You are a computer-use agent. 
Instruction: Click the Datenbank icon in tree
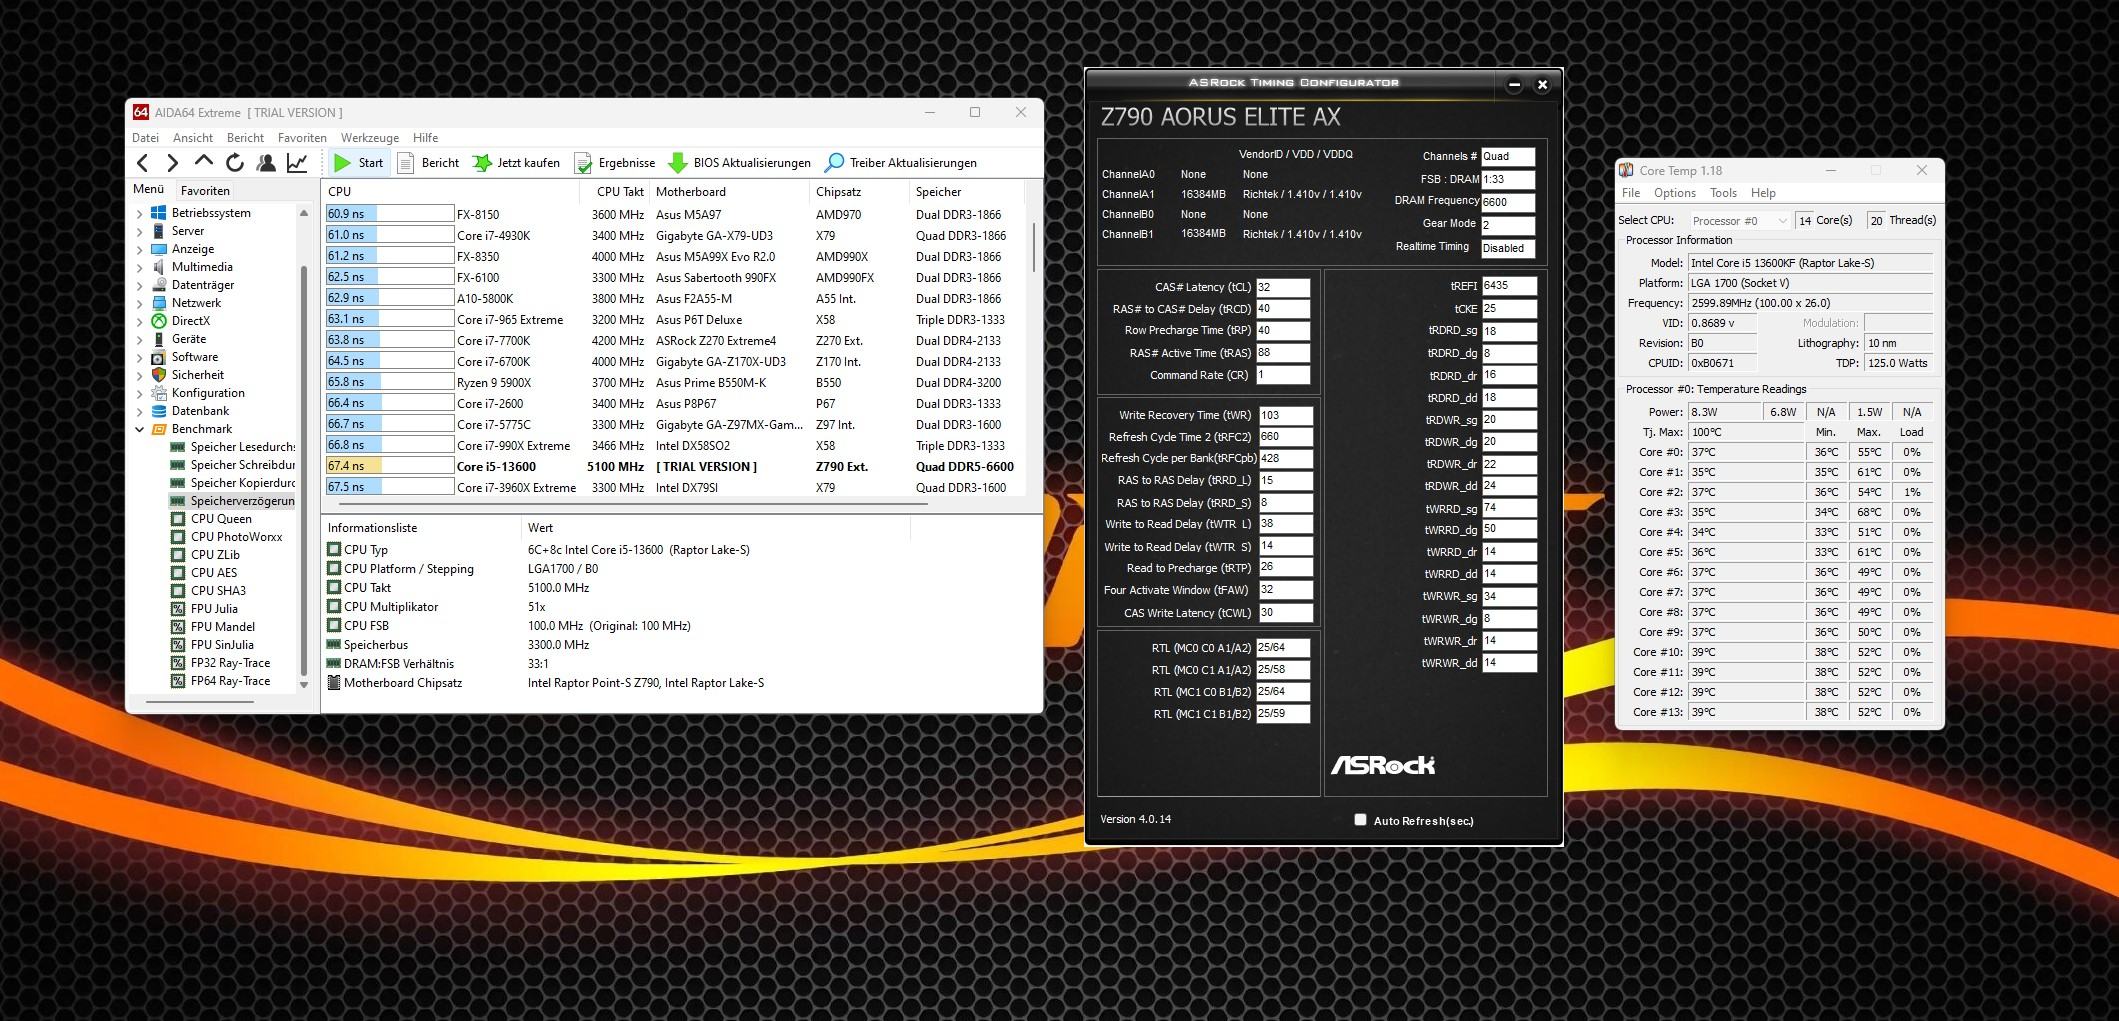[x=158, y=411]
